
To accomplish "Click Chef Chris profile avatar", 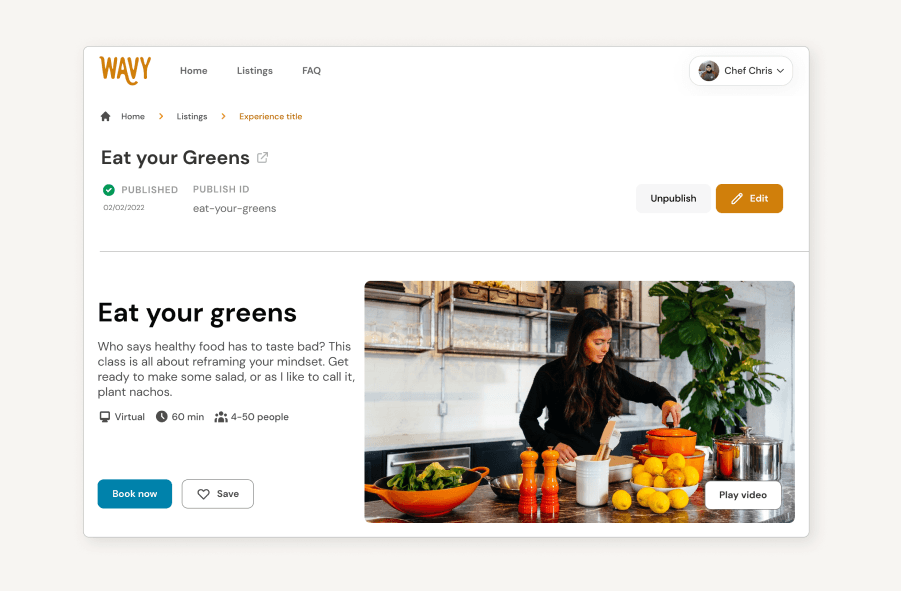I will [709, 71].
